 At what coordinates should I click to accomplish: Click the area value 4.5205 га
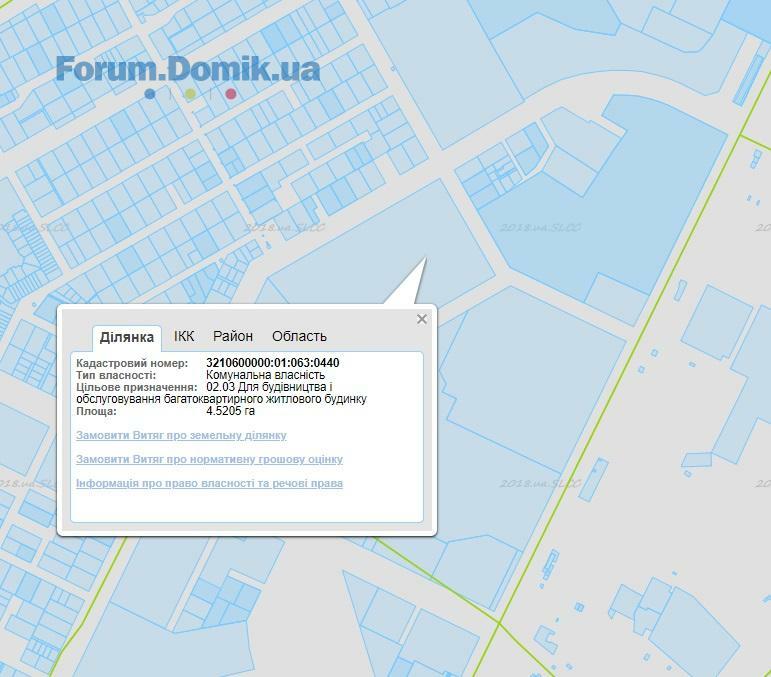(x=230, y=411)
